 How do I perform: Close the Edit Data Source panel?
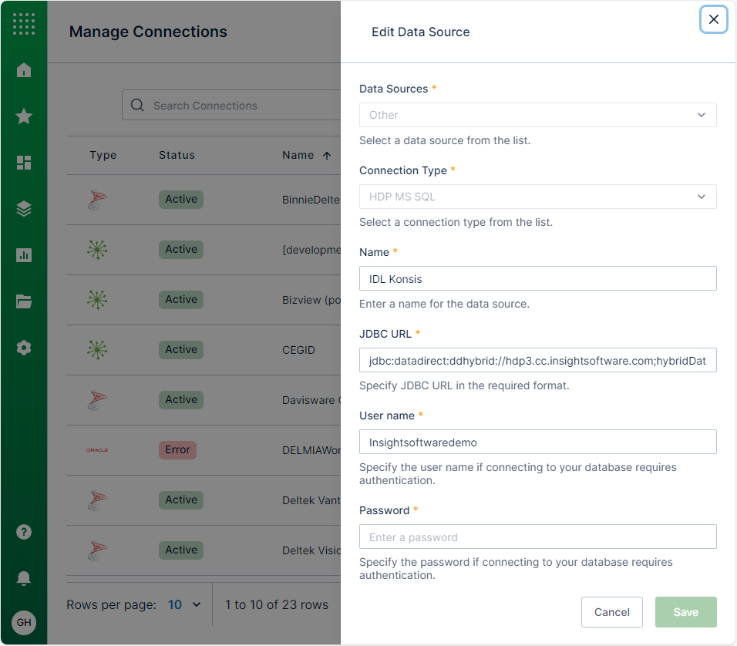(713, 19)
